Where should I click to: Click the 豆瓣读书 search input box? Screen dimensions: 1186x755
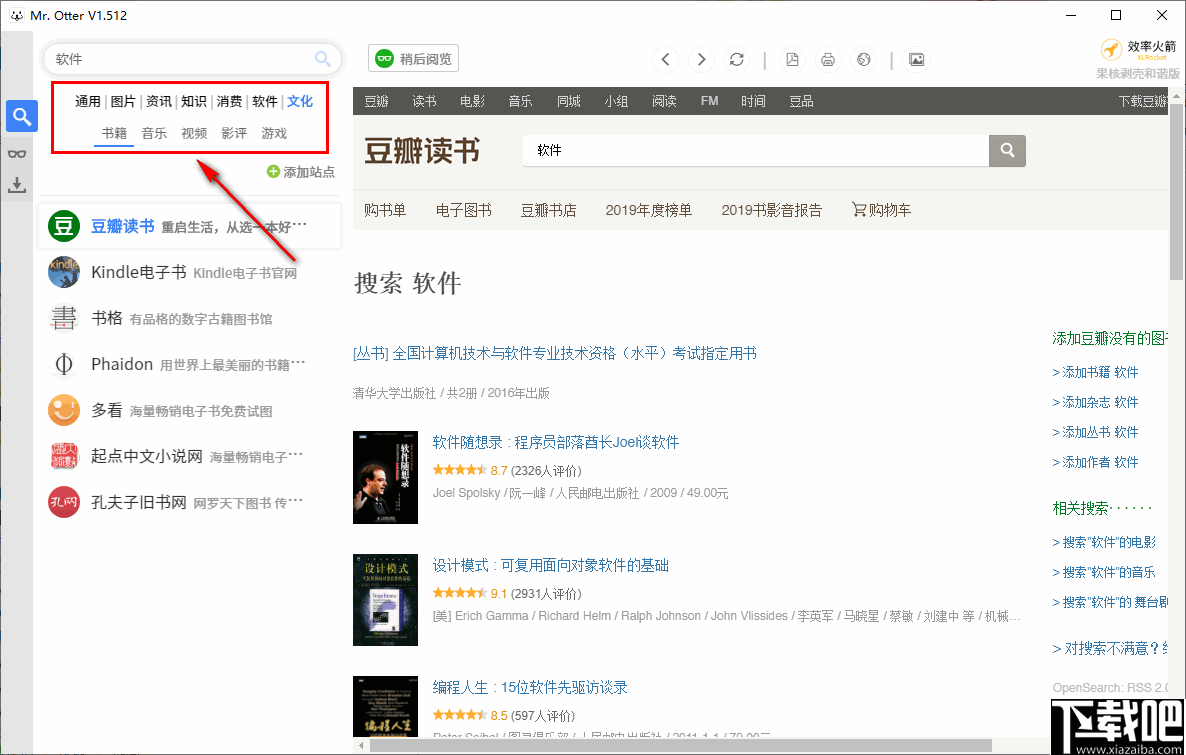(756, 151)
